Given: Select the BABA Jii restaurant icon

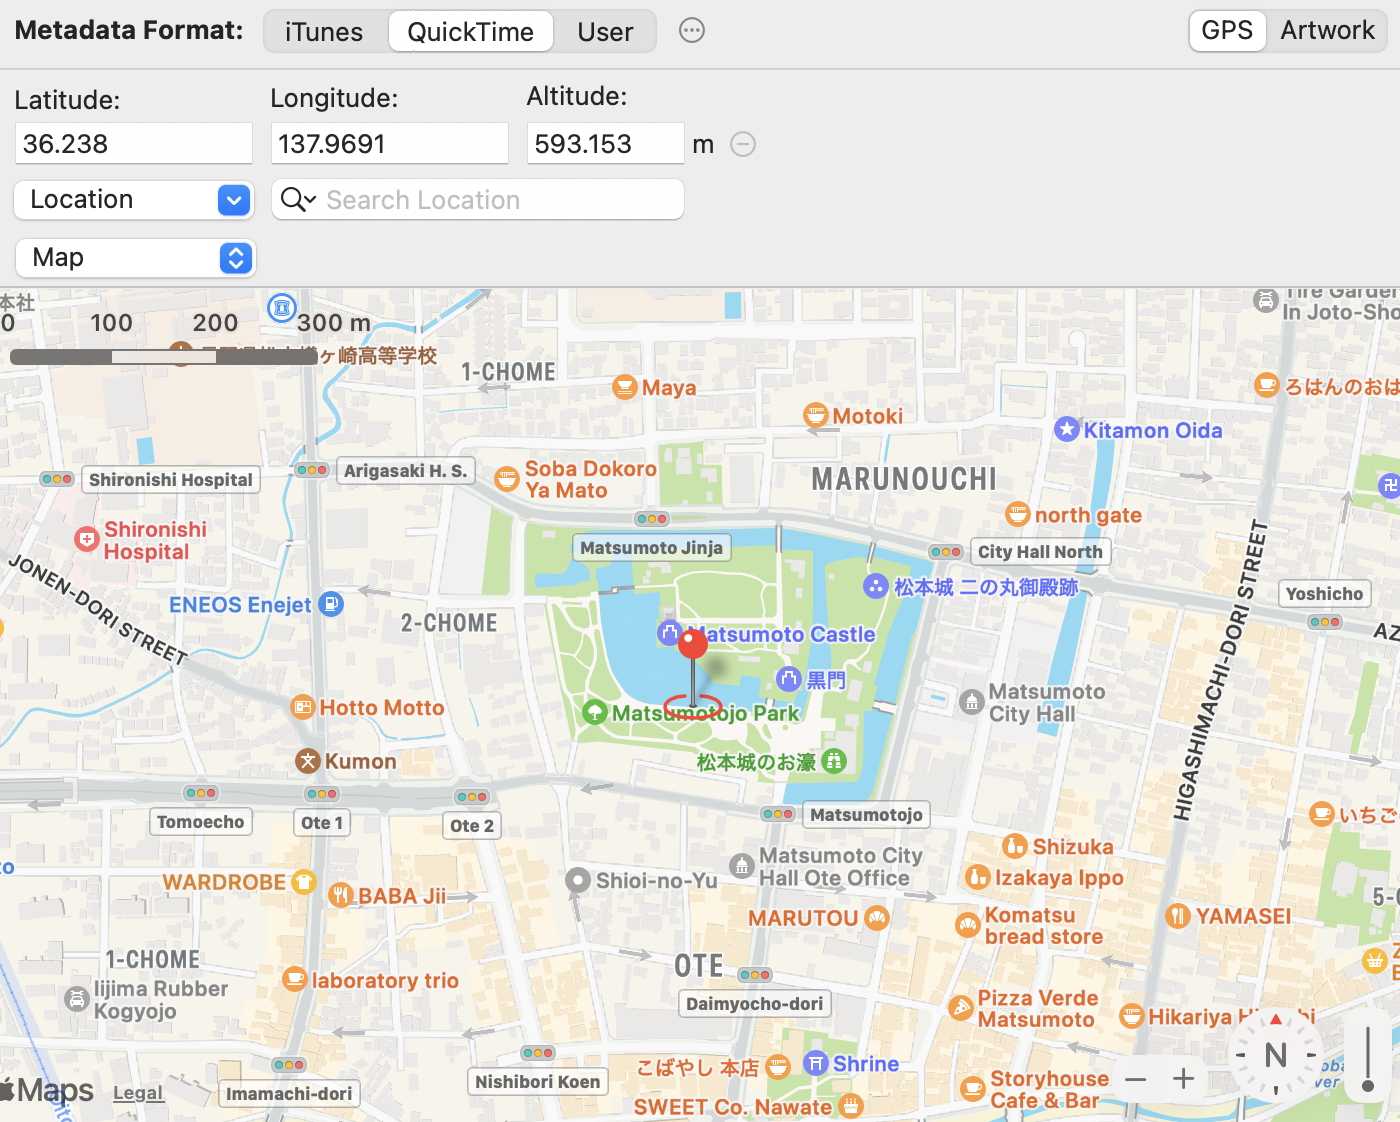Looking at the screenshot, I should pos(341,895).
